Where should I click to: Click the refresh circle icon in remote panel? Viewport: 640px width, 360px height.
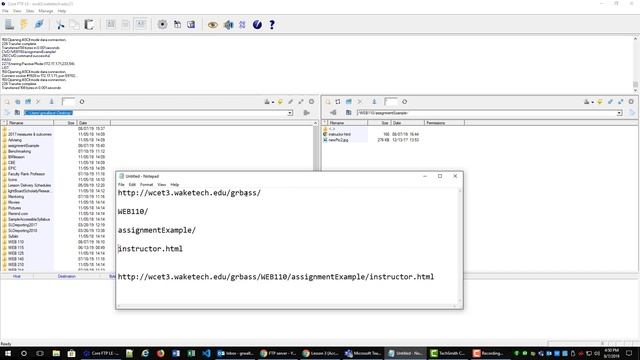404,102
